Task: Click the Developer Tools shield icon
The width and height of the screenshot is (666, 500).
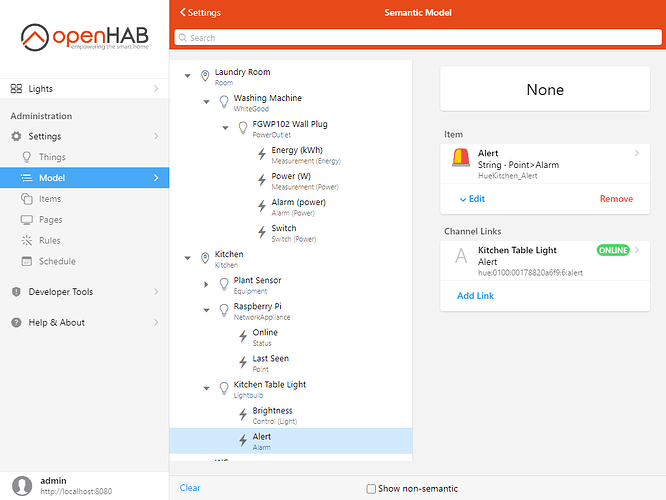Action: [16, 292]
